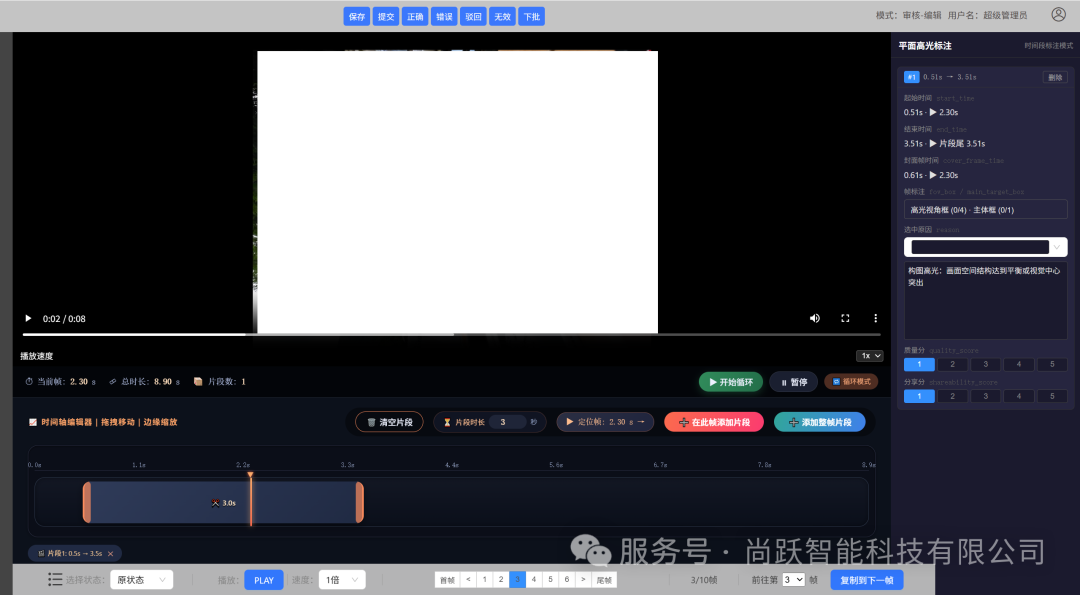The image size is (1080, 595).
Task: Play the video with the player play icon
Action: (28, 319)
